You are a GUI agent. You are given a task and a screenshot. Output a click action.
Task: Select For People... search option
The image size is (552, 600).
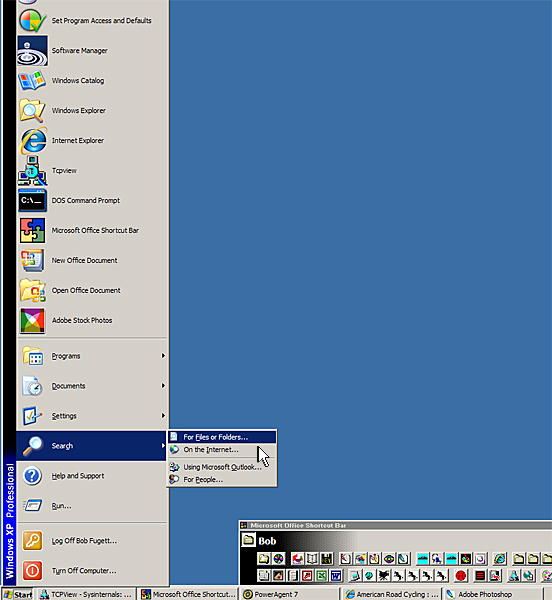[x=222, y=479]
